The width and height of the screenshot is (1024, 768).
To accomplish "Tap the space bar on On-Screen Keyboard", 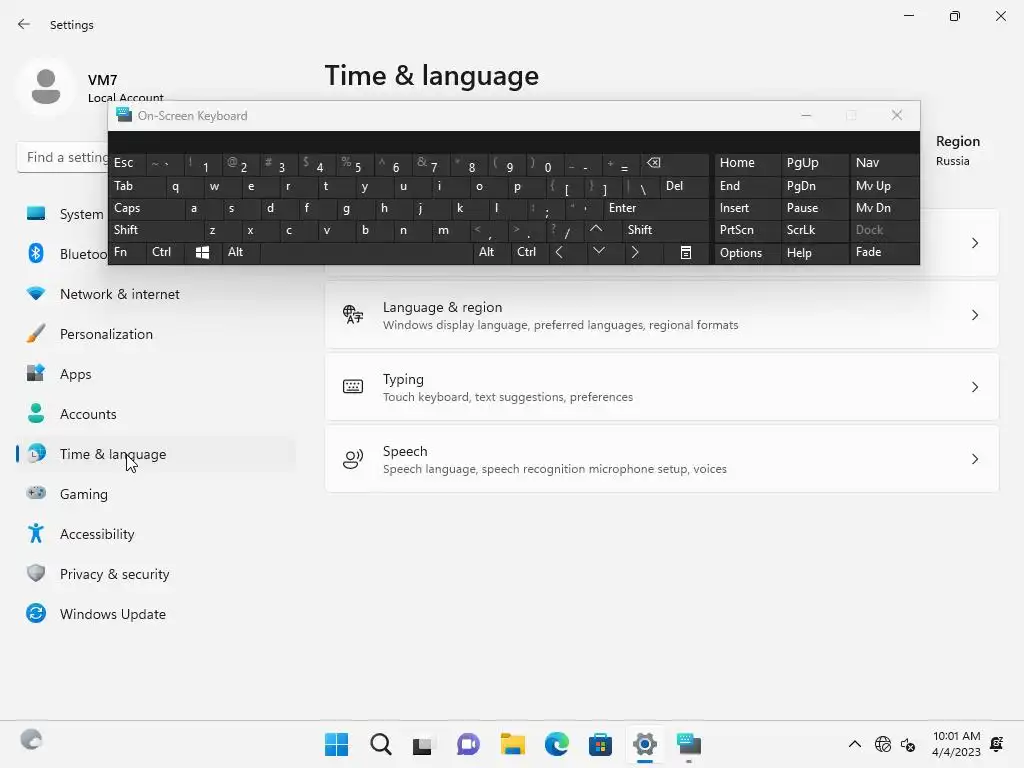I will coord(366,252).
